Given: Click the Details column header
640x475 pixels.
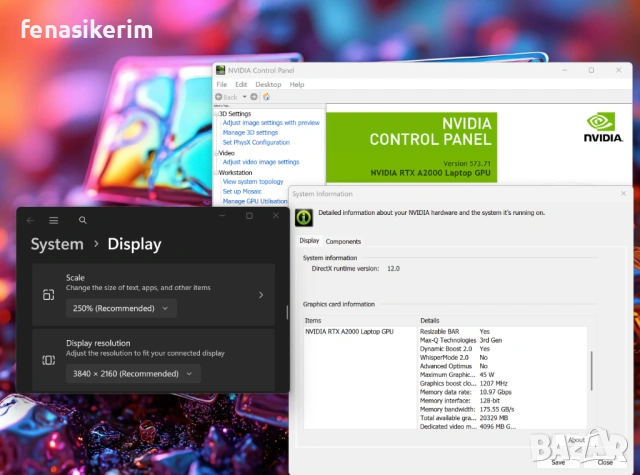Looking at the screenshot, I should [504, 320].
